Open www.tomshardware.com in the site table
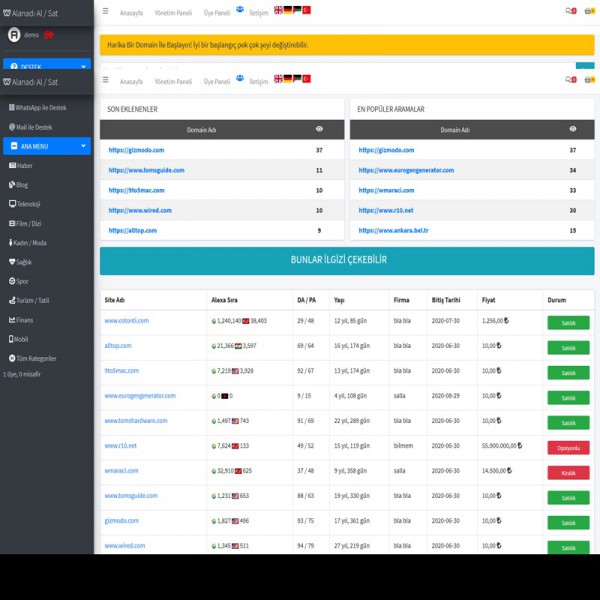The image size is (600, 600). point(136,421)
